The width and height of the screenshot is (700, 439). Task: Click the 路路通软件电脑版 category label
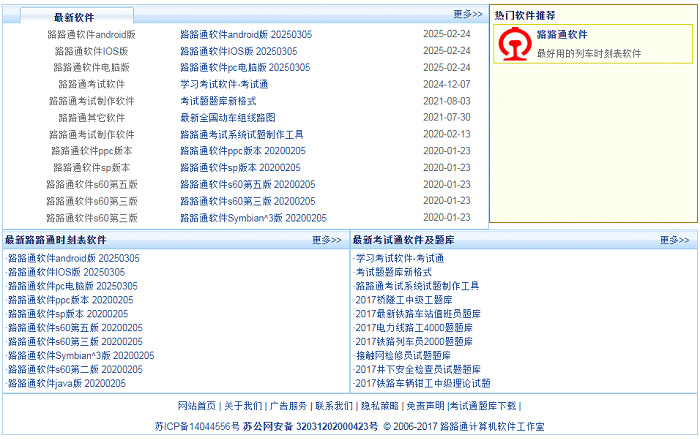tap(92, 67)
